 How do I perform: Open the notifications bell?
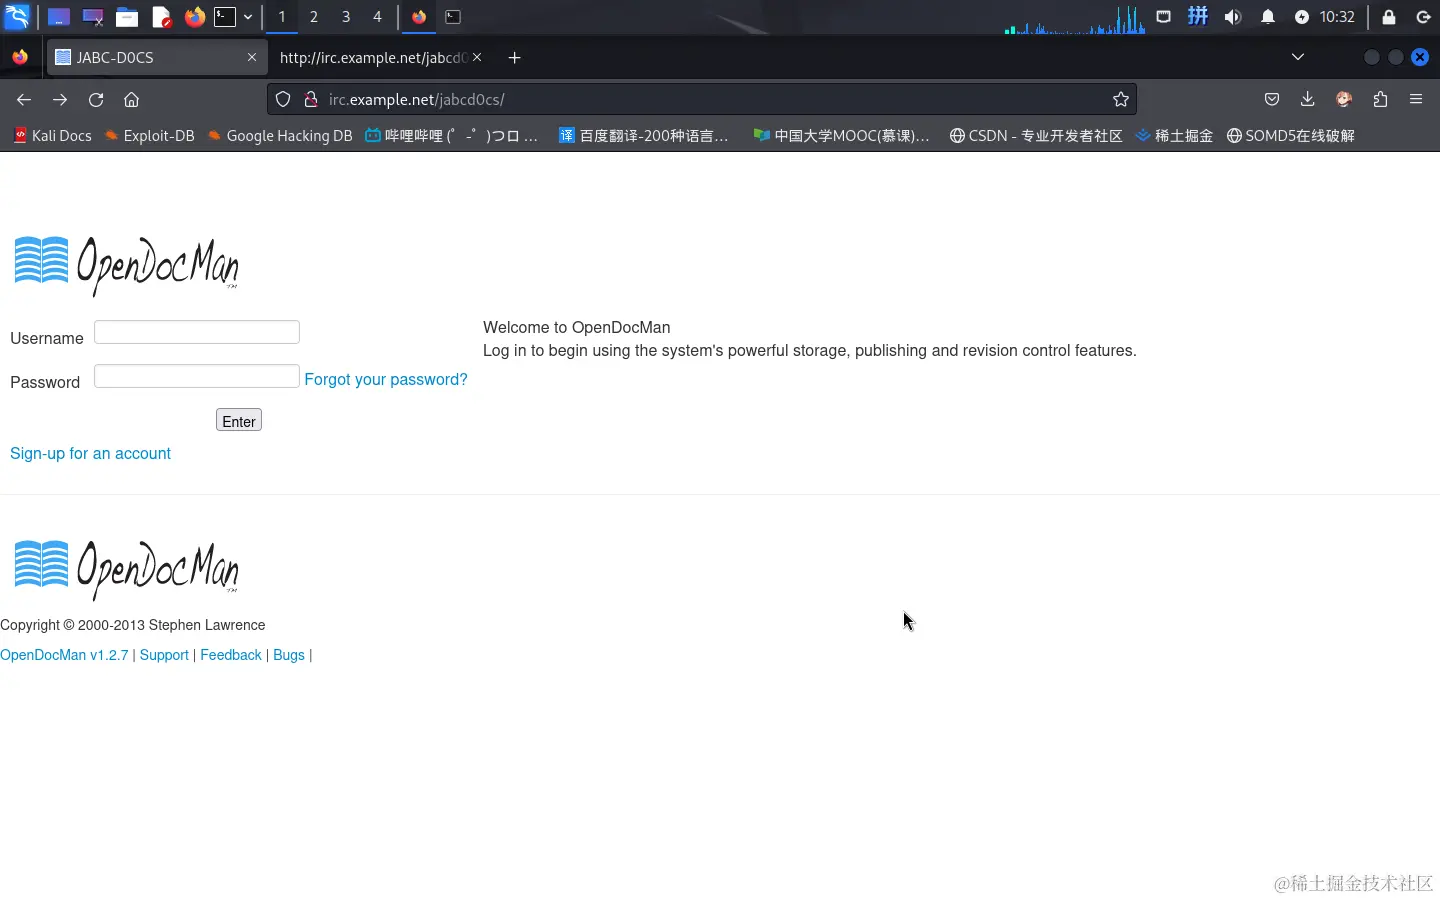(x=1268, y=17)
